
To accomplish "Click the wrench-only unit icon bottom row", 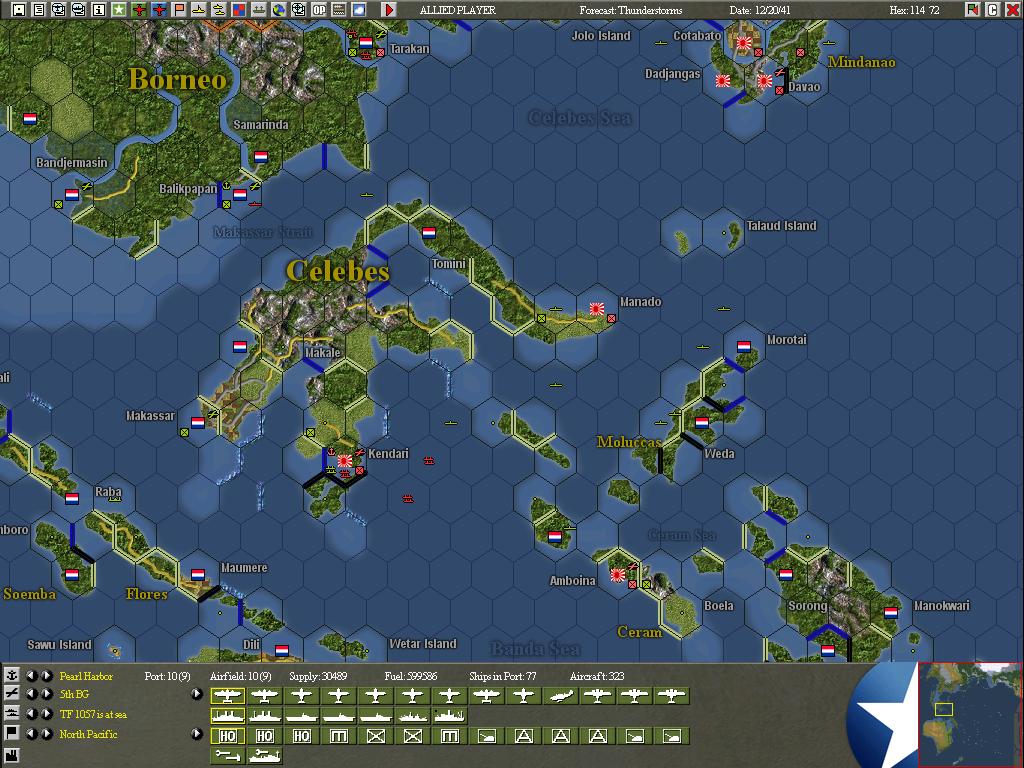I will coord(227,756).
